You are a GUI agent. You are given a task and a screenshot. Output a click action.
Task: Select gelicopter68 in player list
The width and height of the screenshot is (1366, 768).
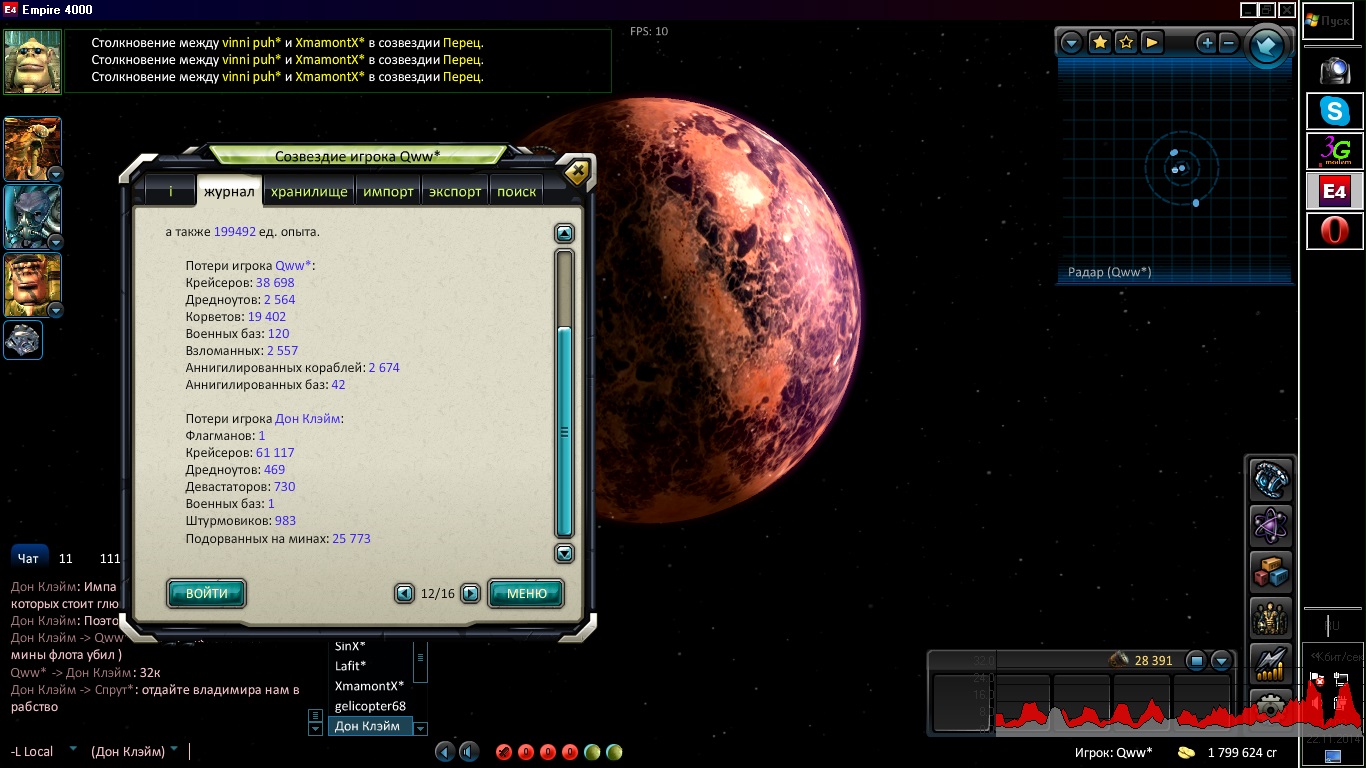370,706
